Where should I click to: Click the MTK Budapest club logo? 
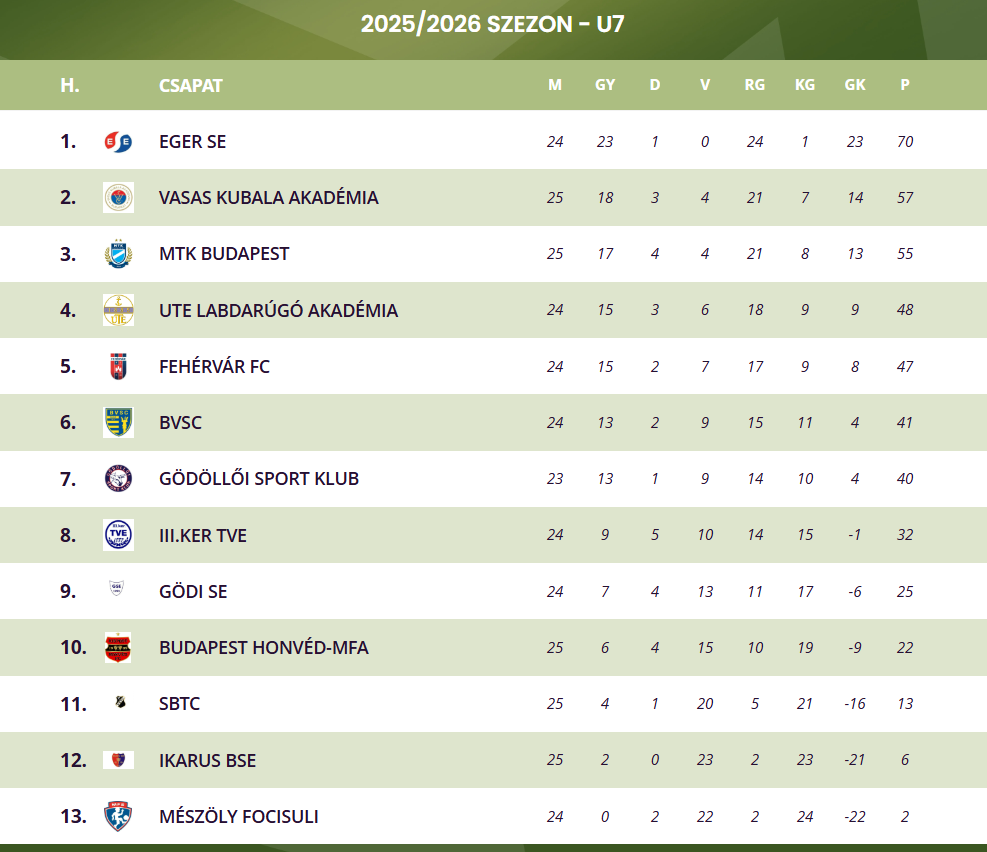pyautogui.click(x=118, y=254)
